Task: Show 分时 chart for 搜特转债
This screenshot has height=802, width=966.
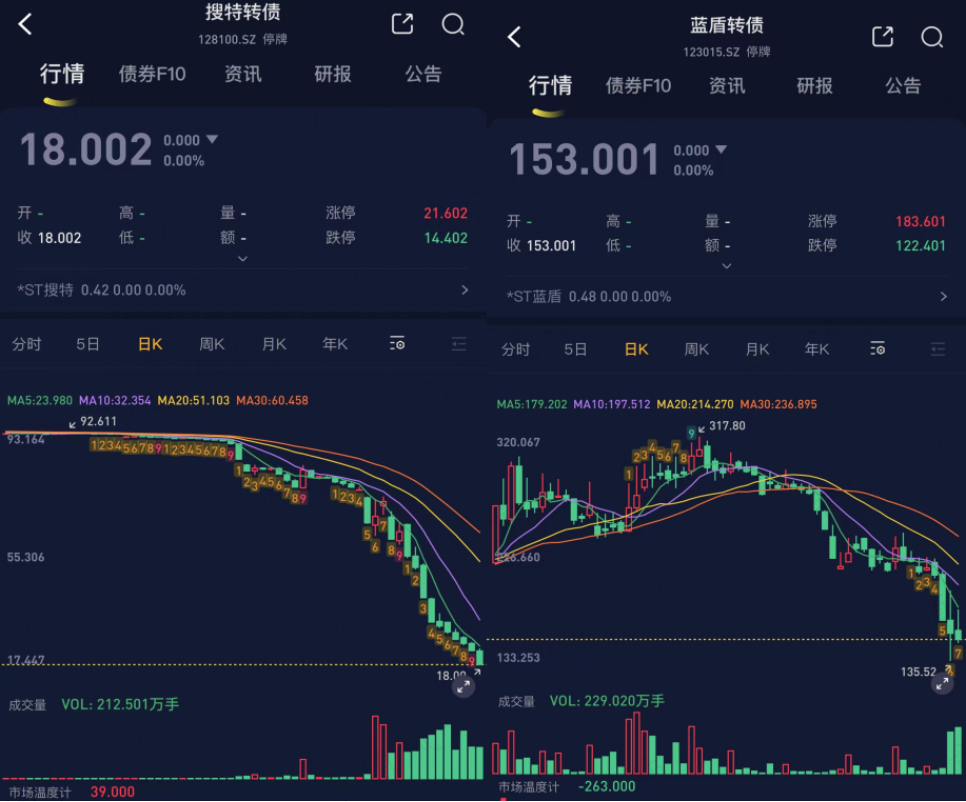Action: [26, 344]
